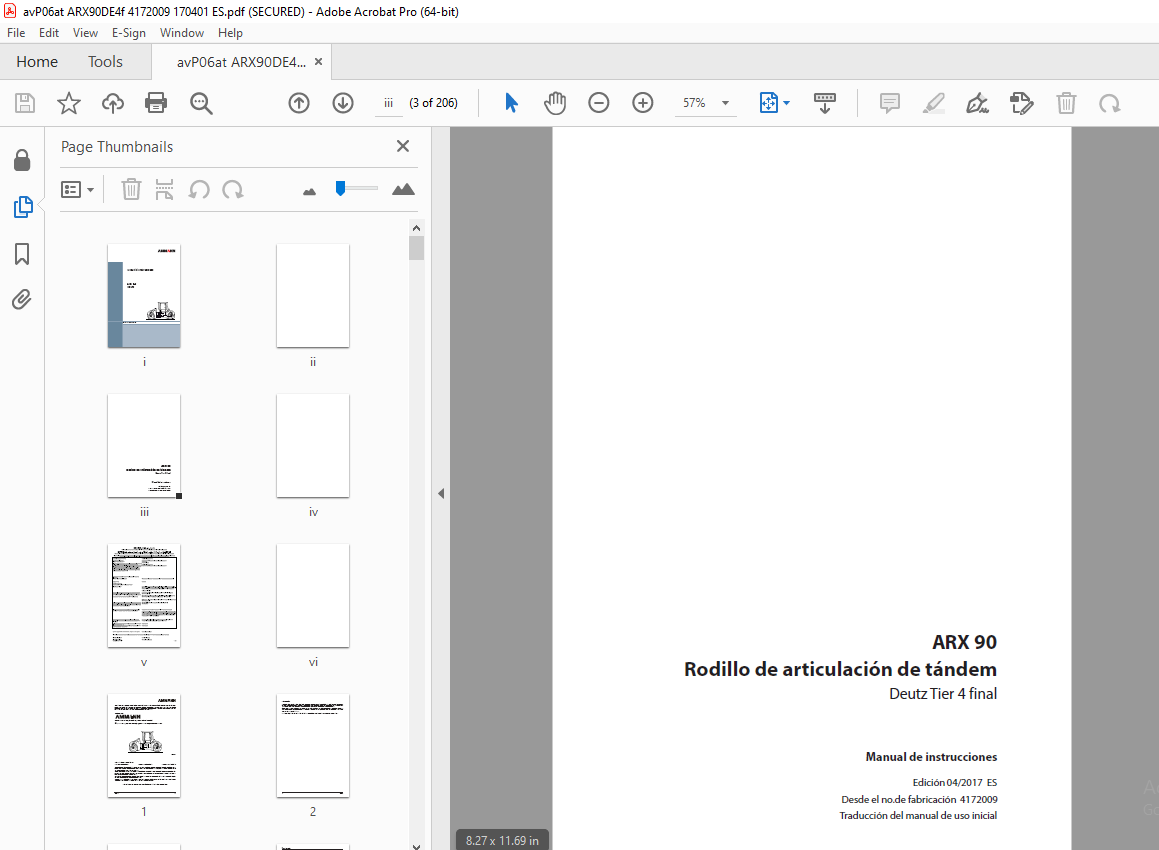The width and height of the screenshot is (1159, 850).
Task: Toggle the Page Thumbnails sidebar icon
Action: [x=23, y=207]
